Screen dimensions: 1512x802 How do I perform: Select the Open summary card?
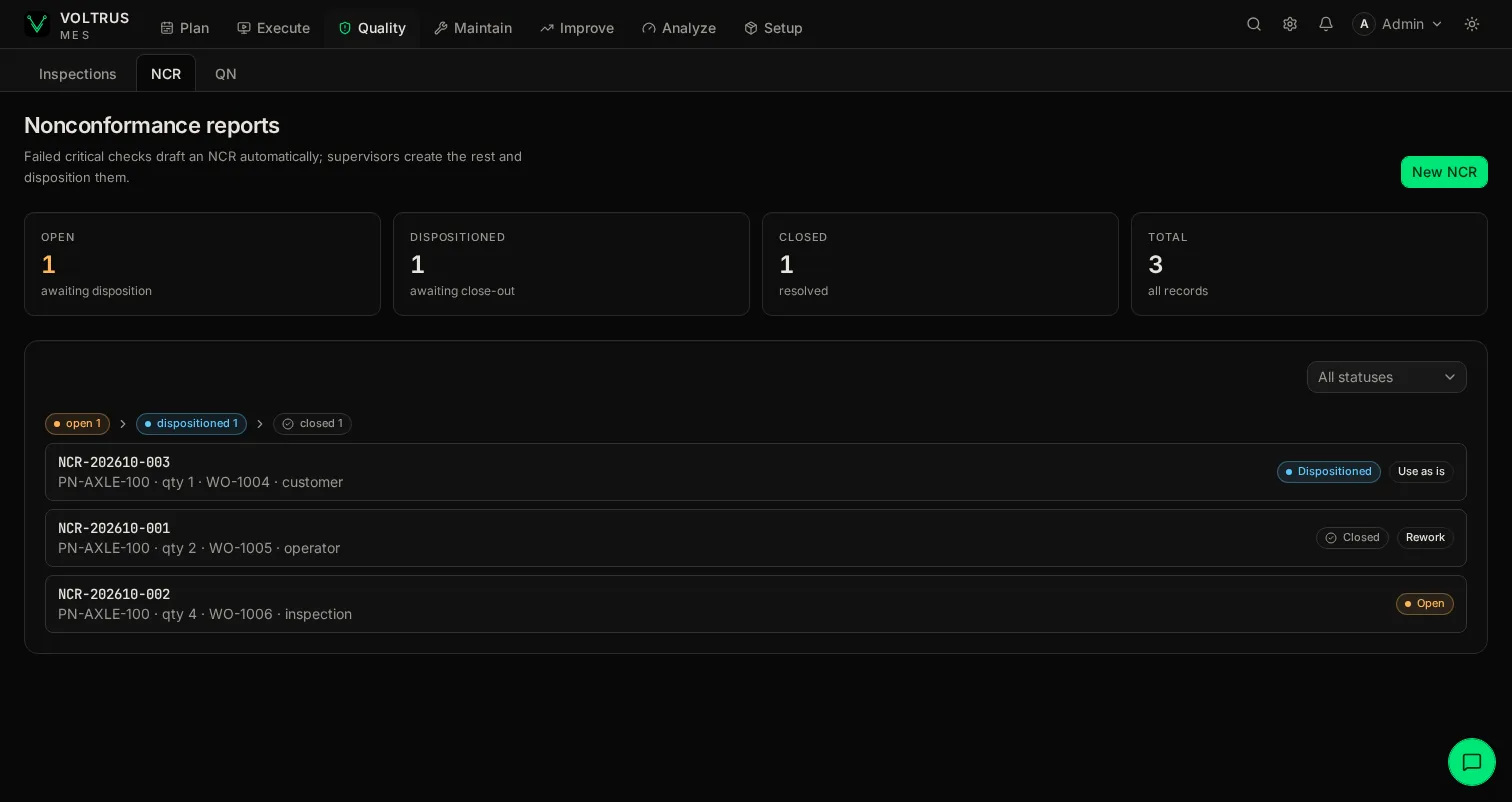click(202, 264)
